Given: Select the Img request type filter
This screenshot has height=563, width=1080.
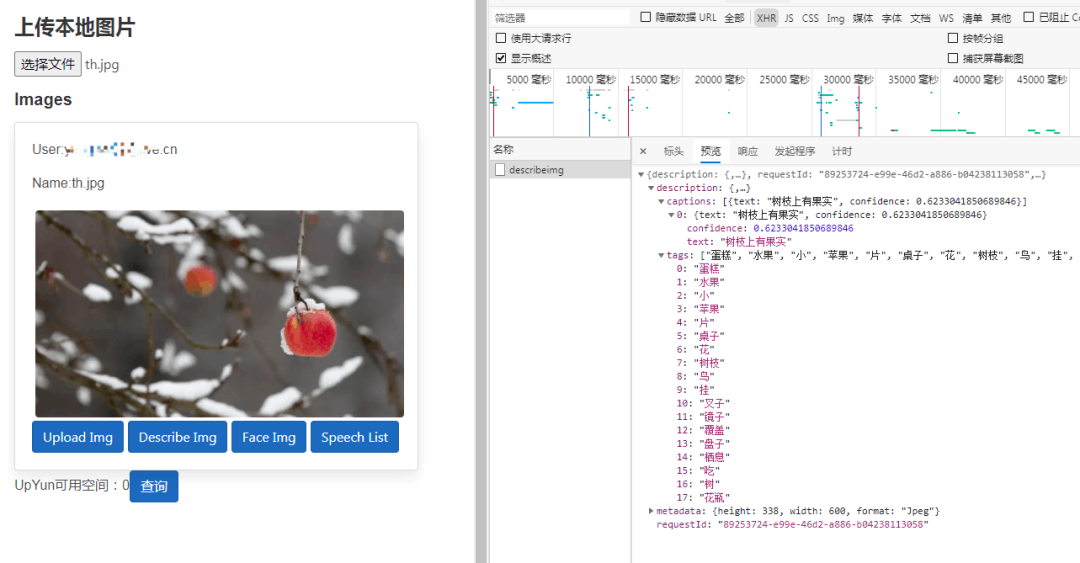Looking at the screenshot, I should tap(835, 18).
